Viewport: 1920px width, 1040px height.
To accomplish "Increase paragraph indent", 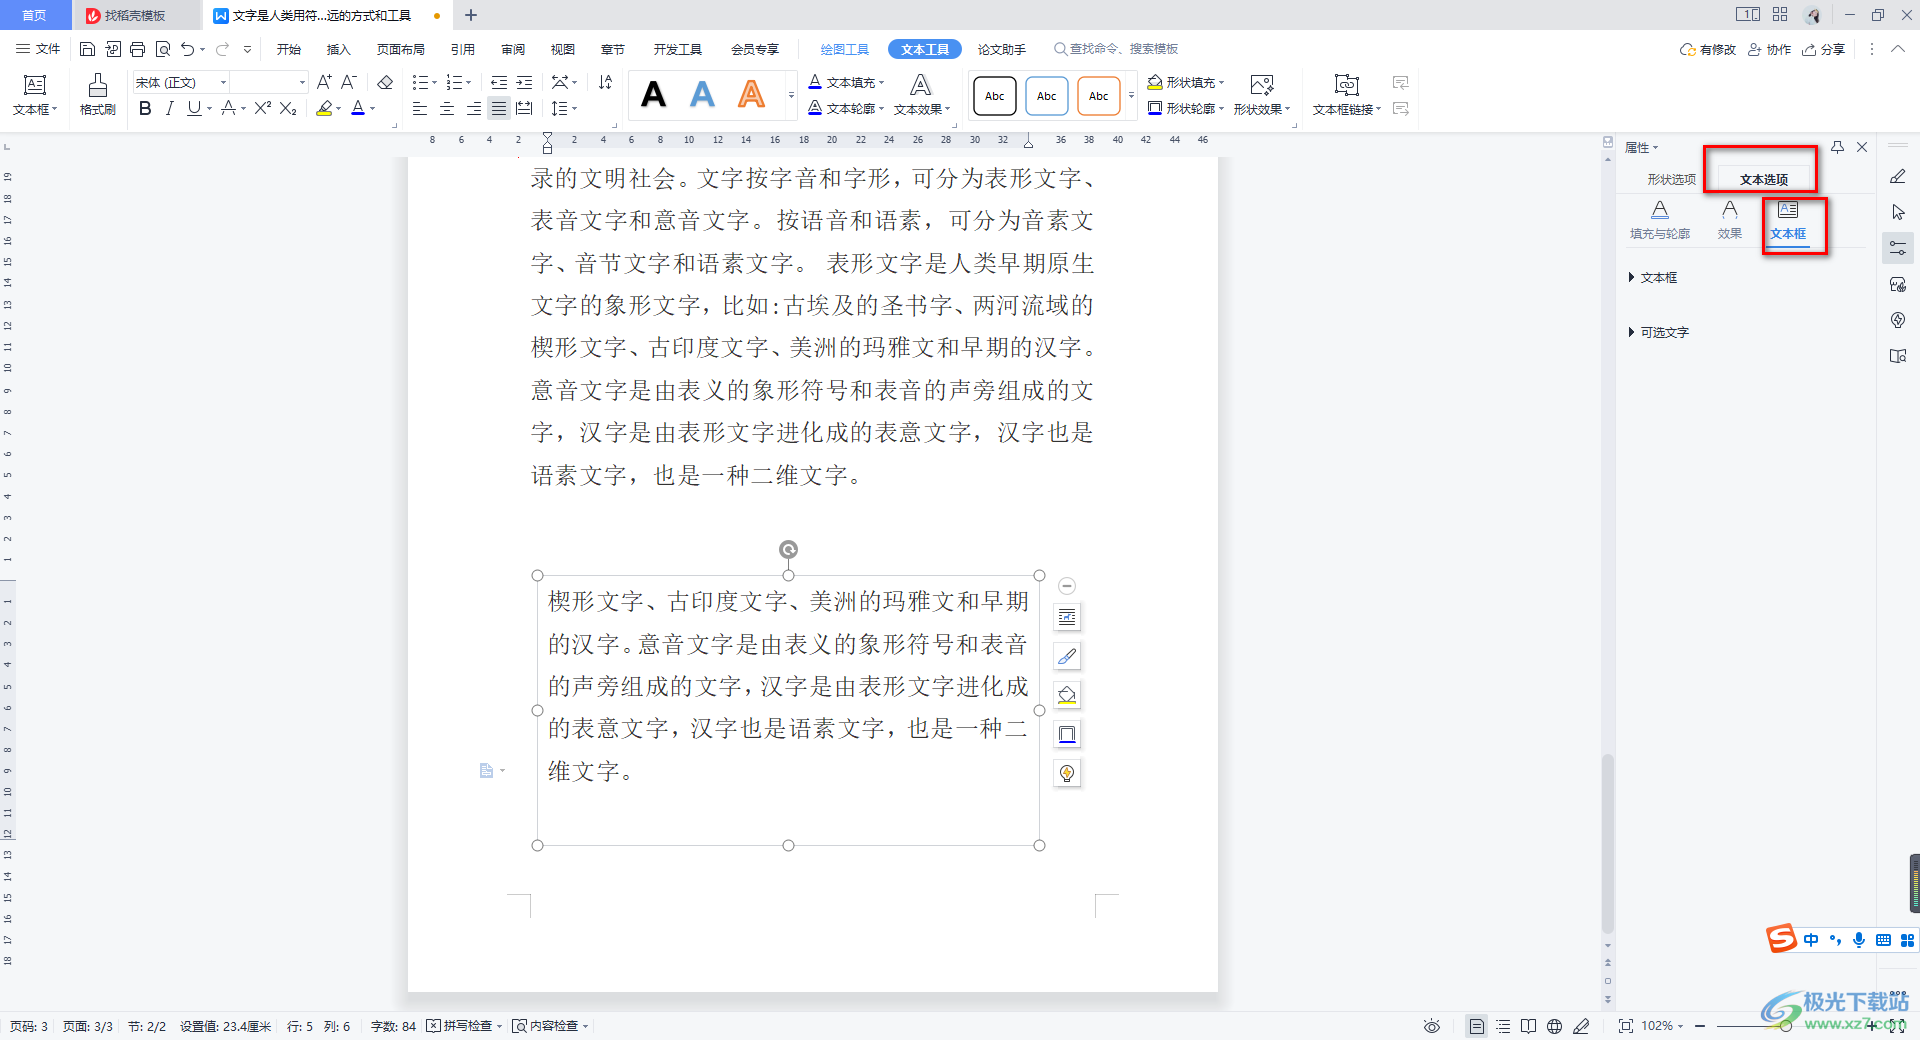I will [x=524, y=82].
